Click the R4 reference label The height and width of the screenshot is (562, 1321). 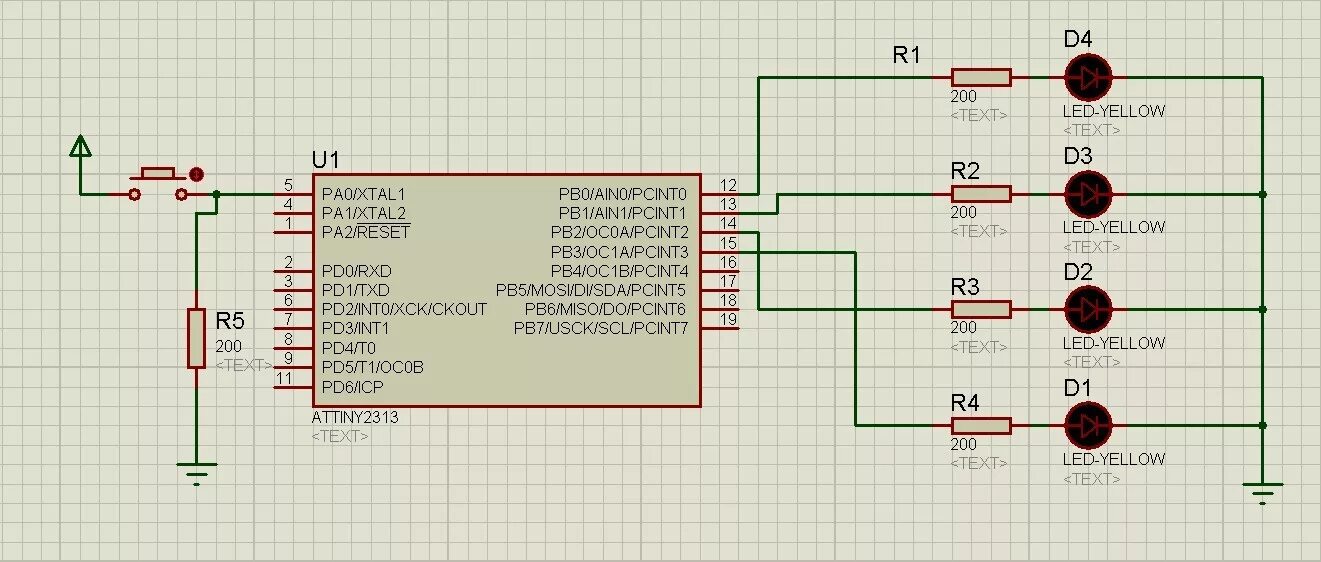coord(965,403)
